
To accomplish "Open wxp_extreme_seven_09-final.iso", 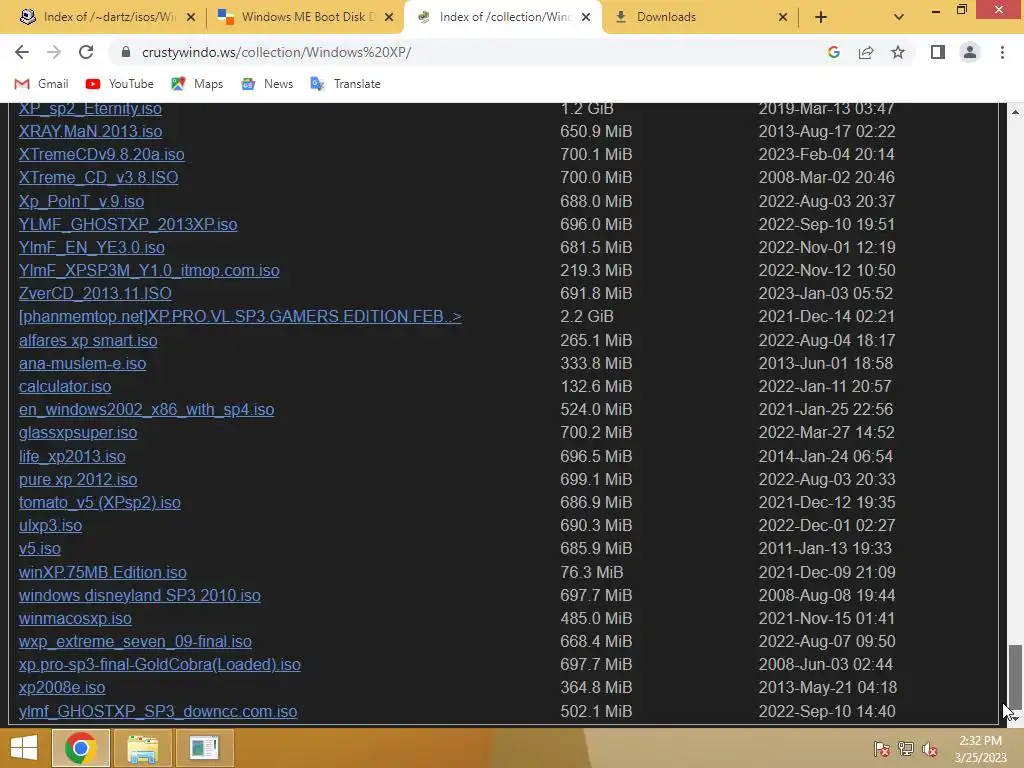I will click(135, 641).
